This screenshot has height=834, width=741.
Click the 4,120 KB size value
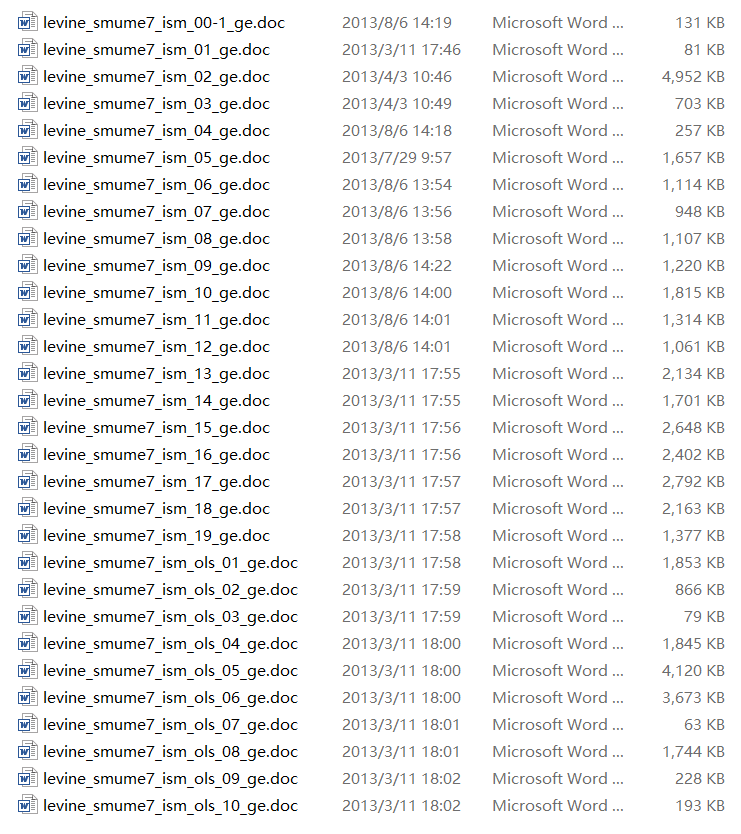click(693, 671)
